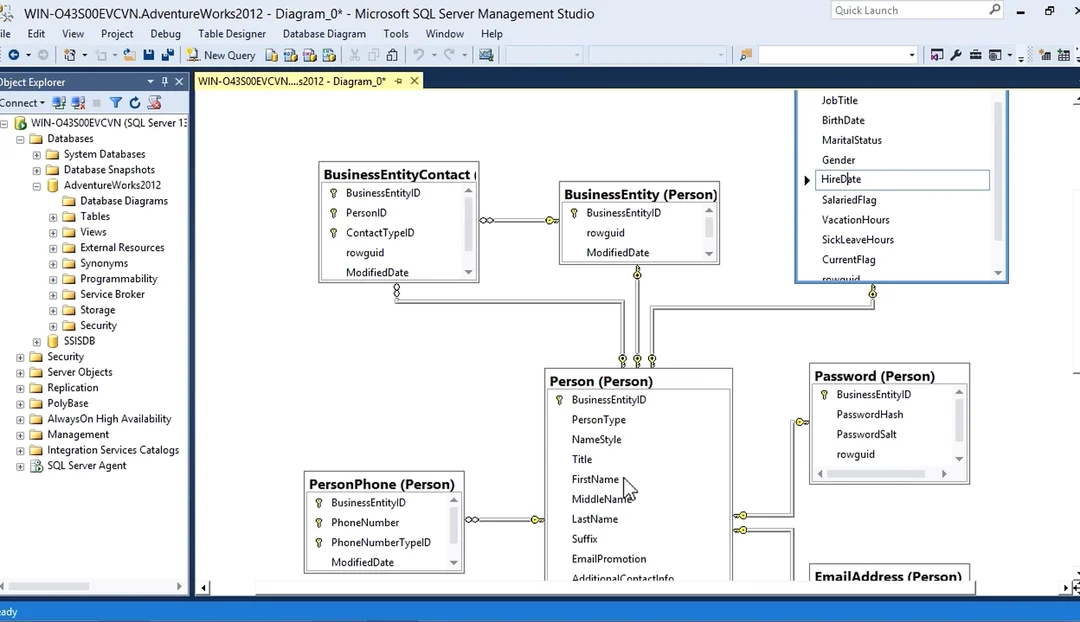This screenshot has height=622, width=1080.
Task: Select the Database Diagrams folder
Action: point(124,201)
